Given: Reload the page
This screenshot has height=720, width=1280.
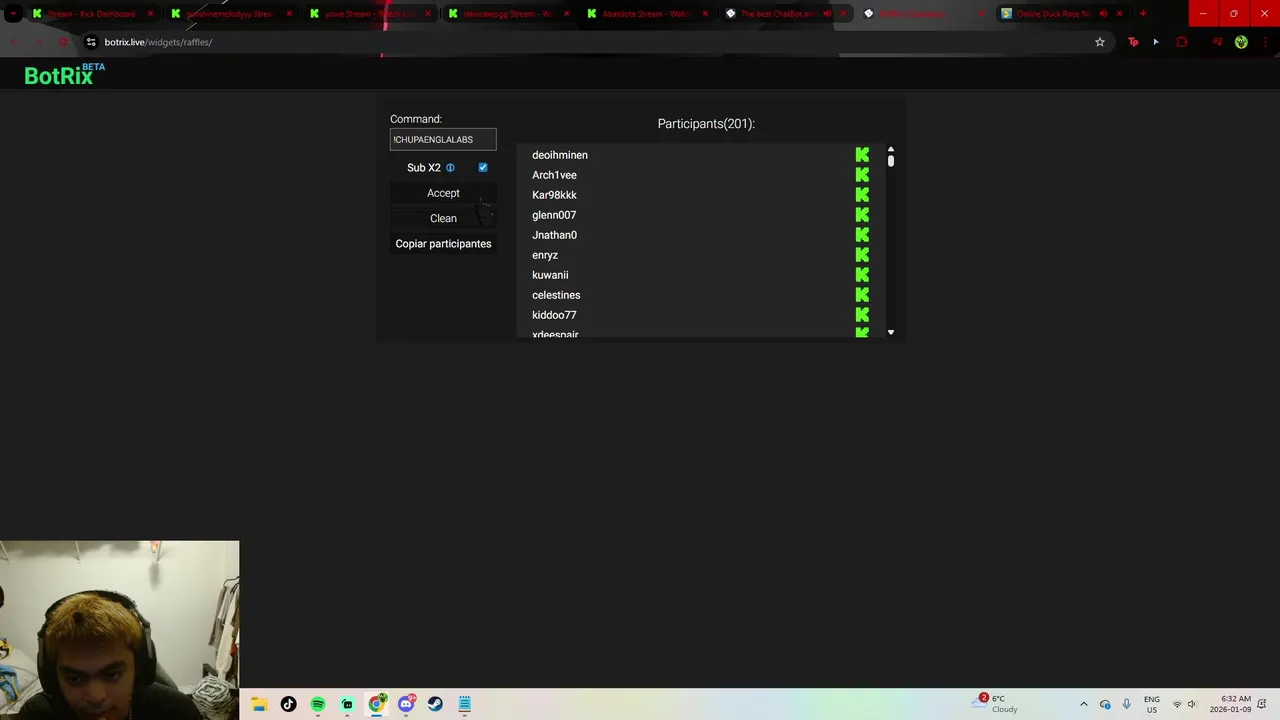Looking at the screenshot, I should coord(62,42).
